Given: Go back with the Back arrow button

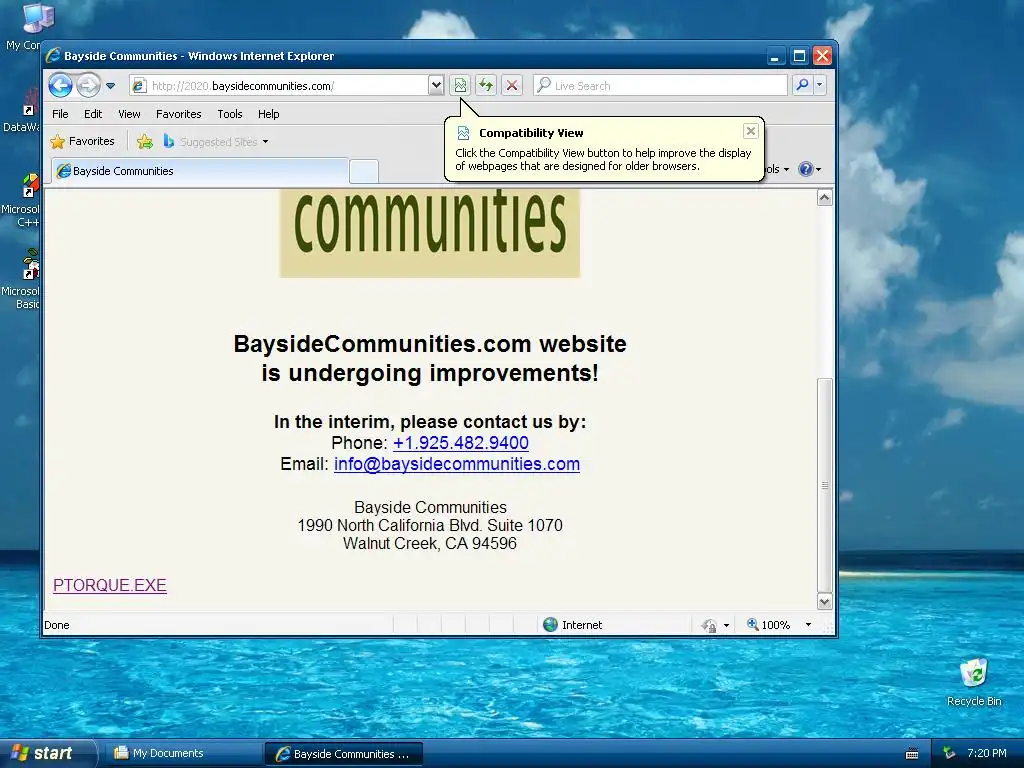Looking at the screenshot, I should (60, 86).
